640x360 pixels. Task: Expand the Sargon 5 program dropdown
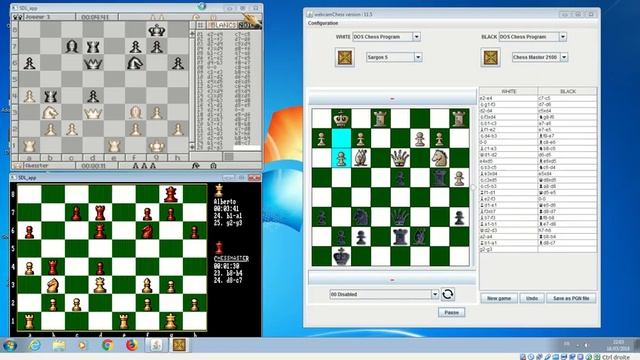(x=418, y=57)
